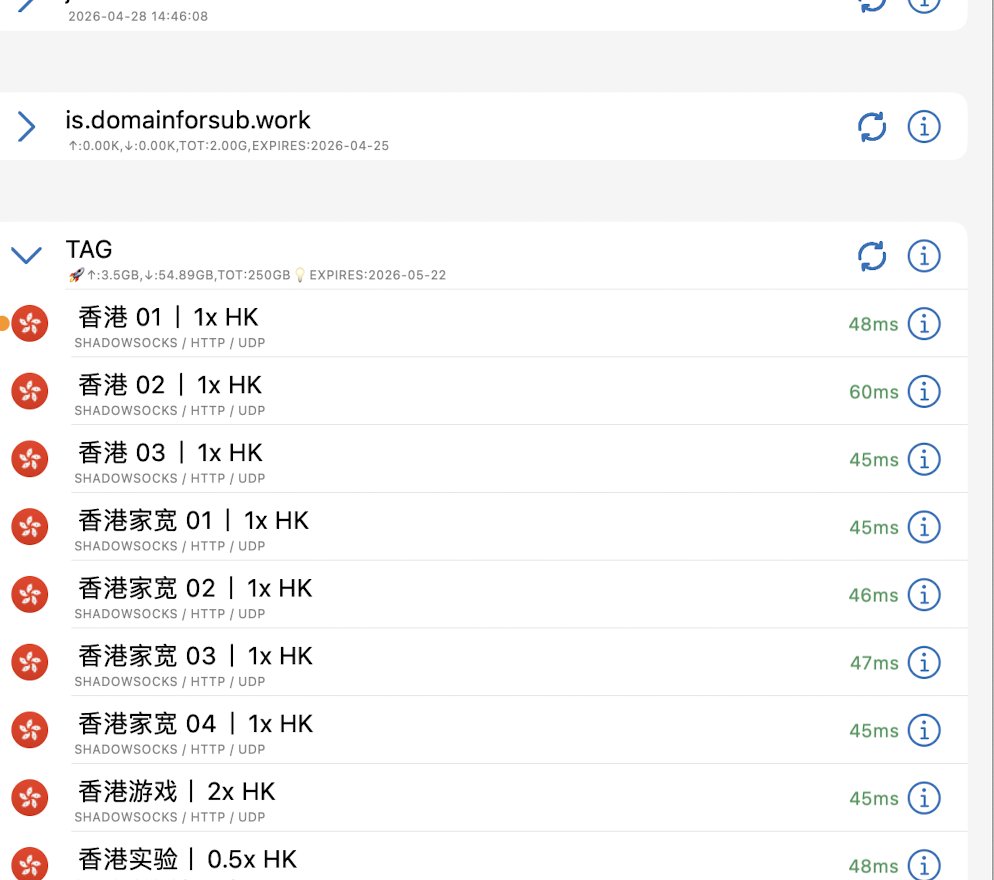Open info for 香港实验 0.5x node

[924, 865]
